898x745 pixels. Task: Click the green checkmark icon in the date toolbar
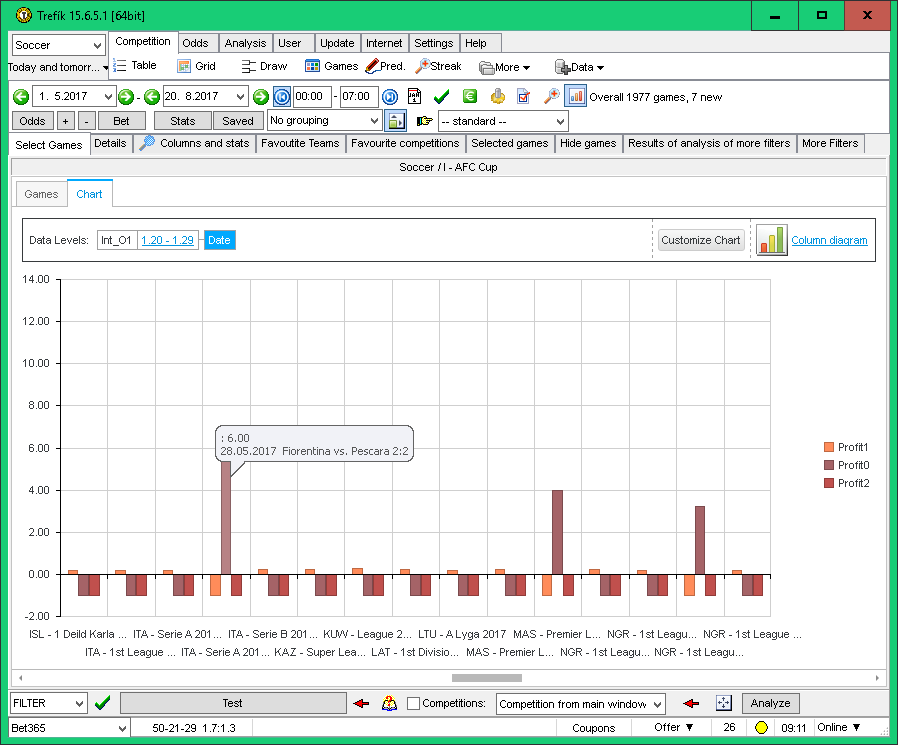coord(441,97)
